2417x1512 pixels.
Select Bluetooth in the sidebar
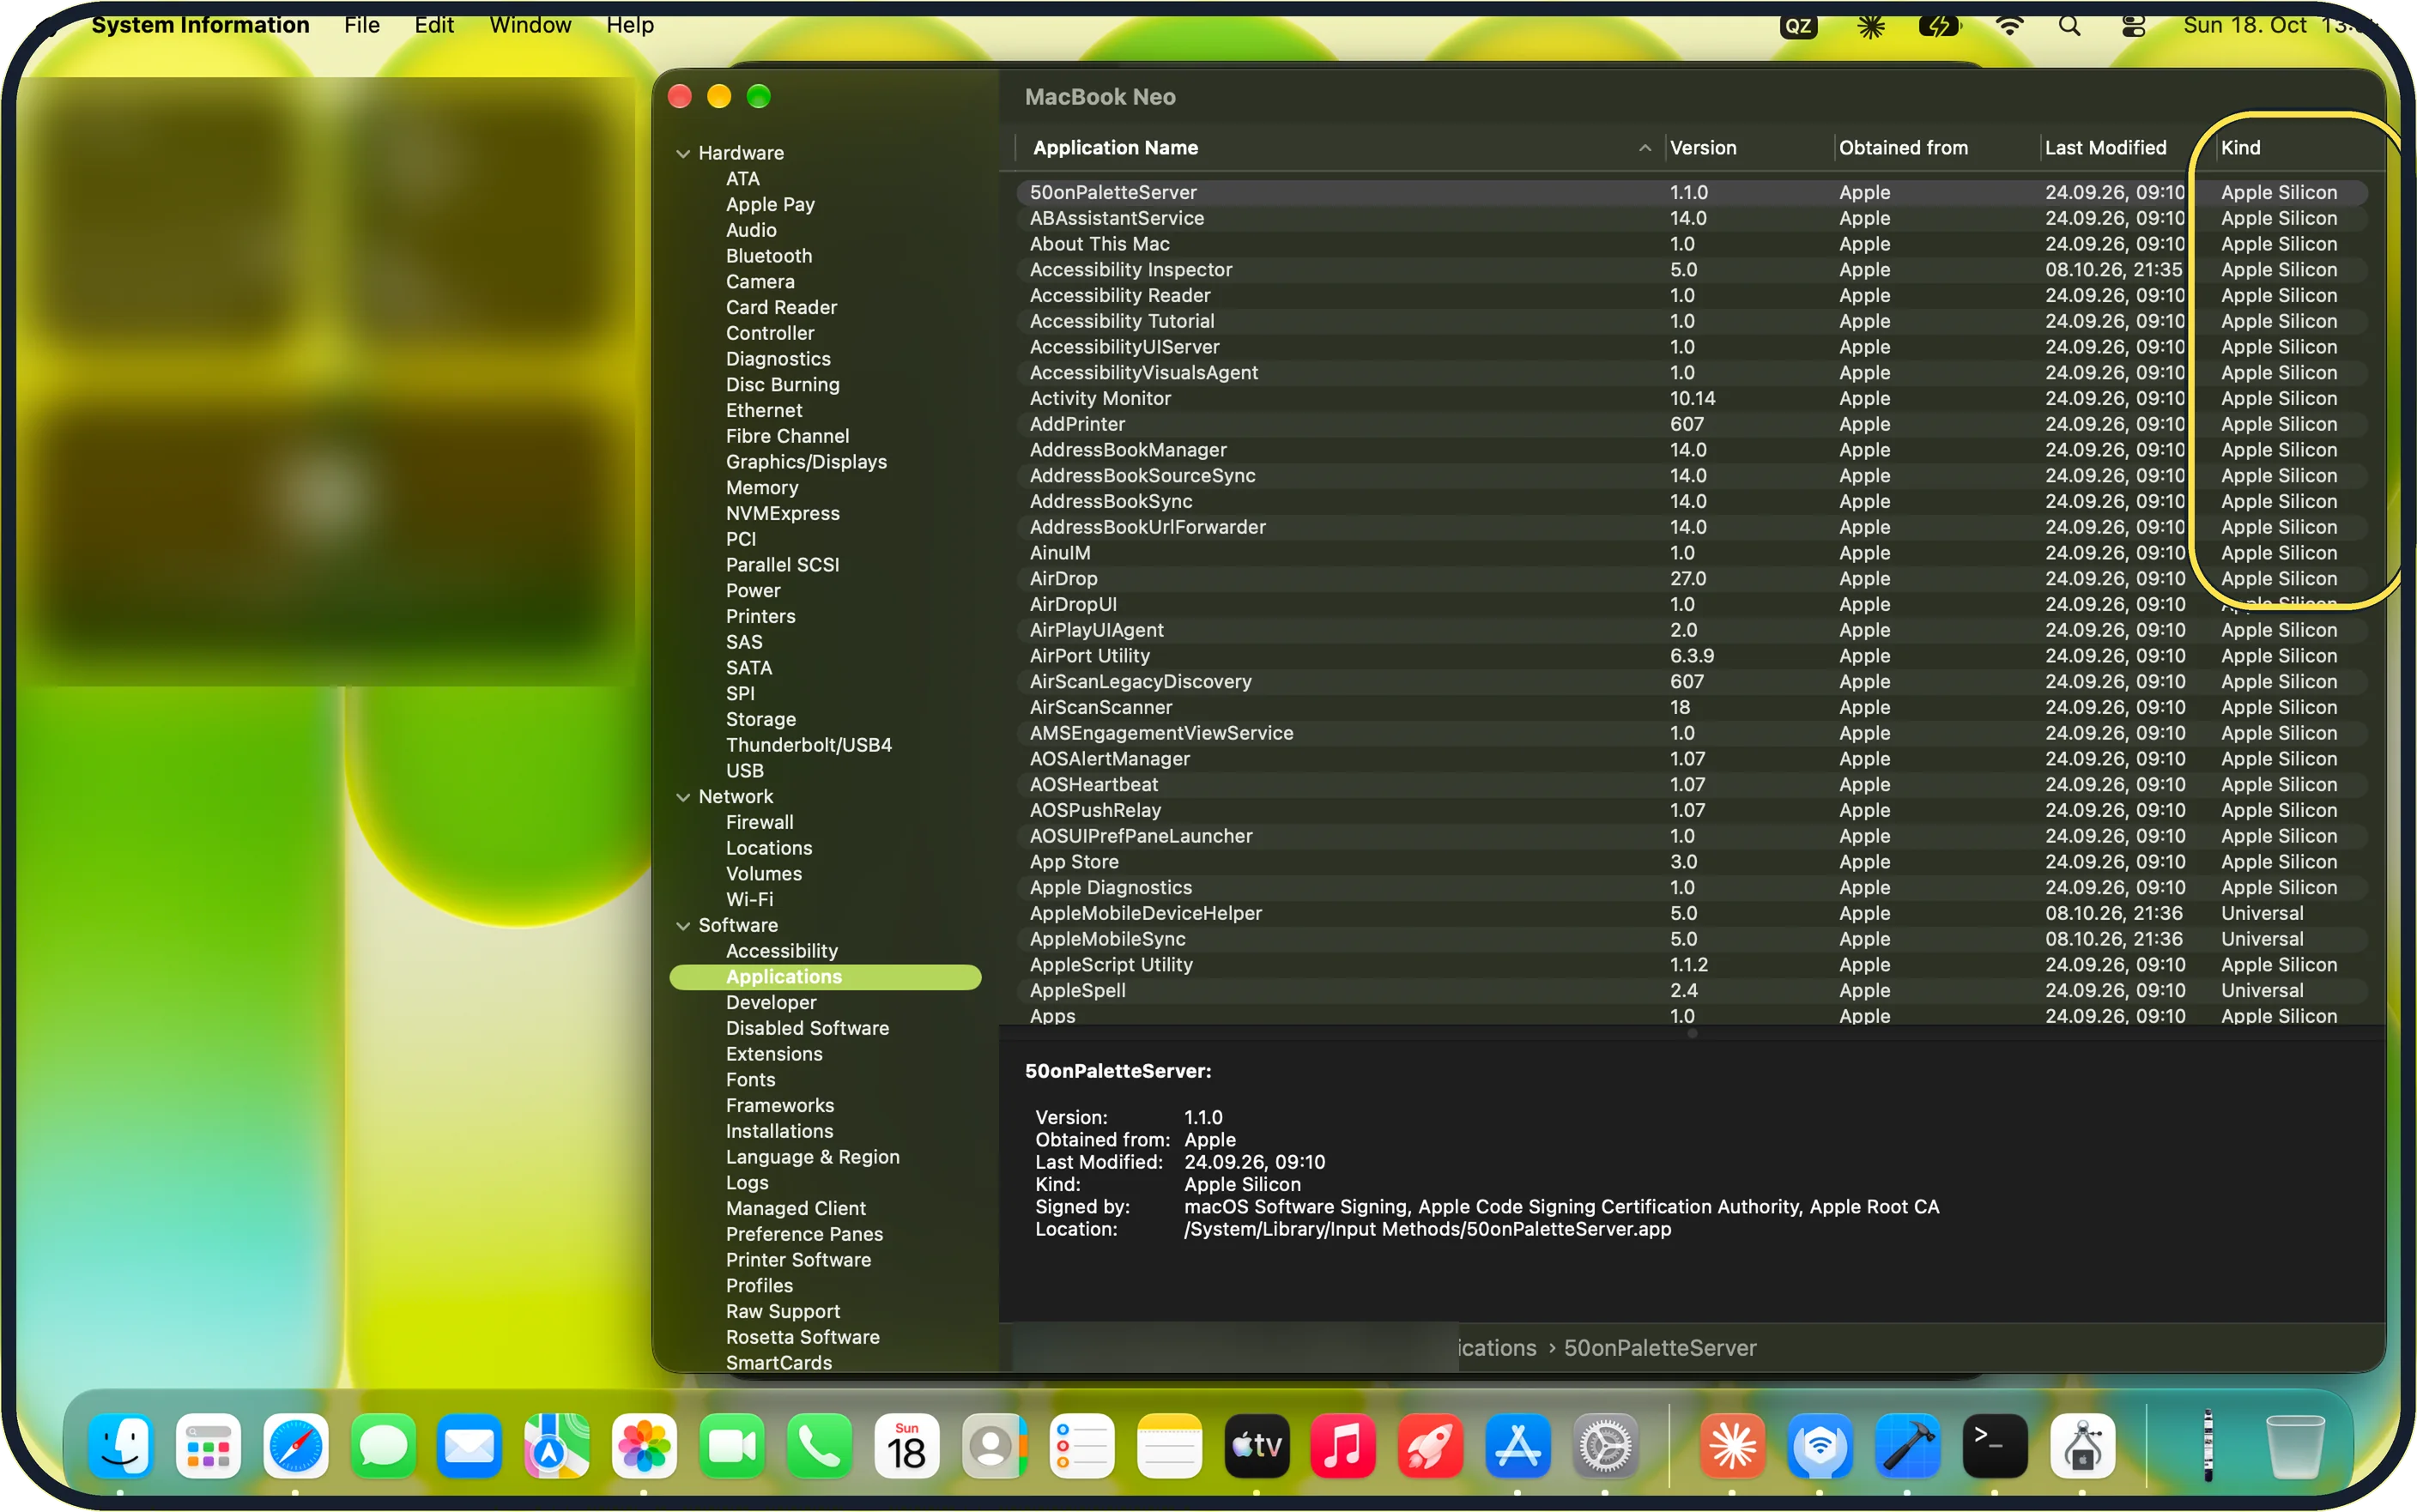tap(768, 256)
